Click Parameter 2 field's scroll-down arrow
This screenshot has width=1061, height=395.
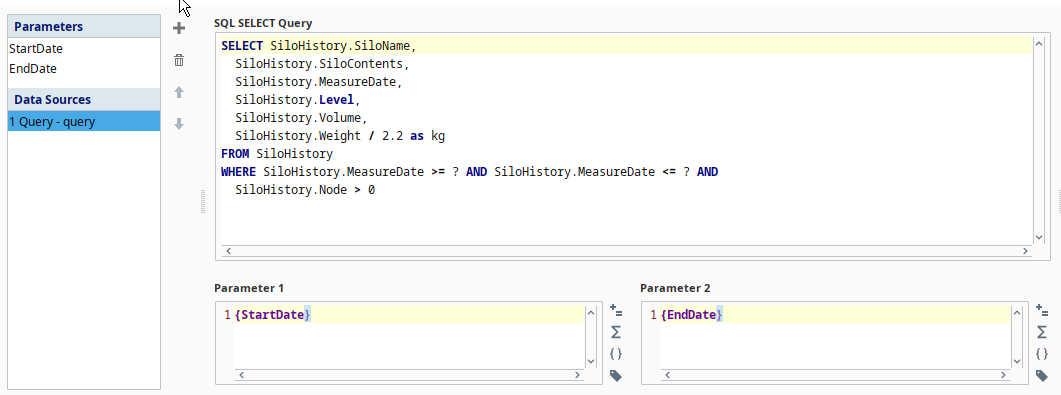pos(1016,362)
